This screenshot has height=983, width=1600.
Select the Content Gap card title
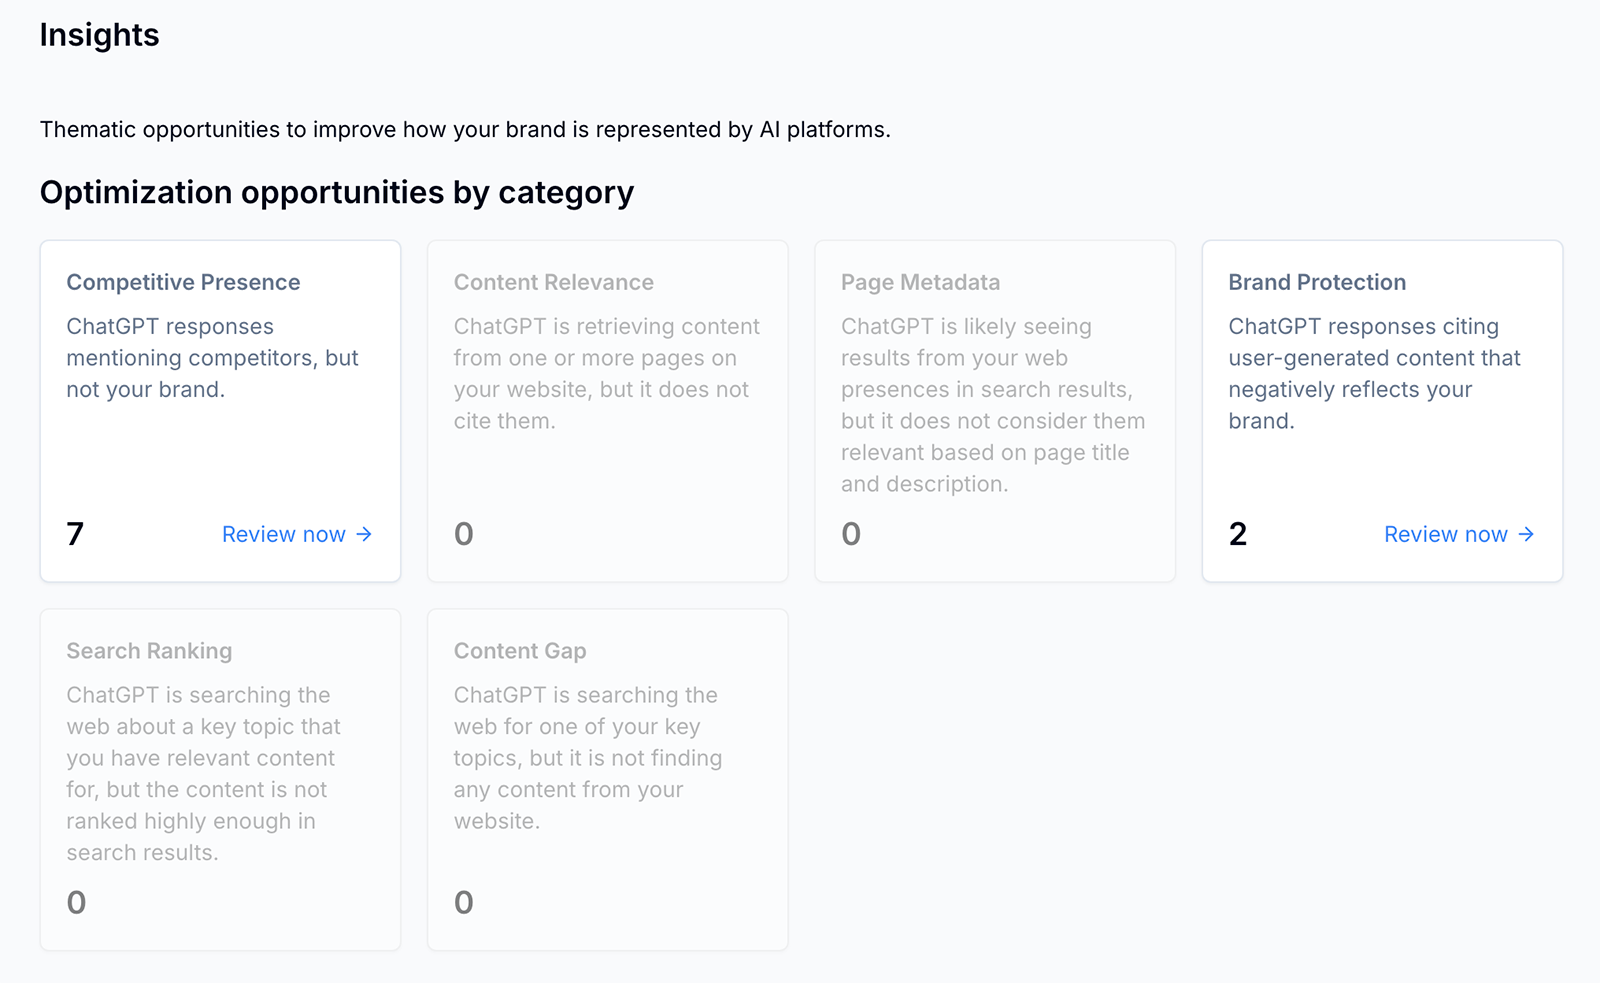pos(520,651)
